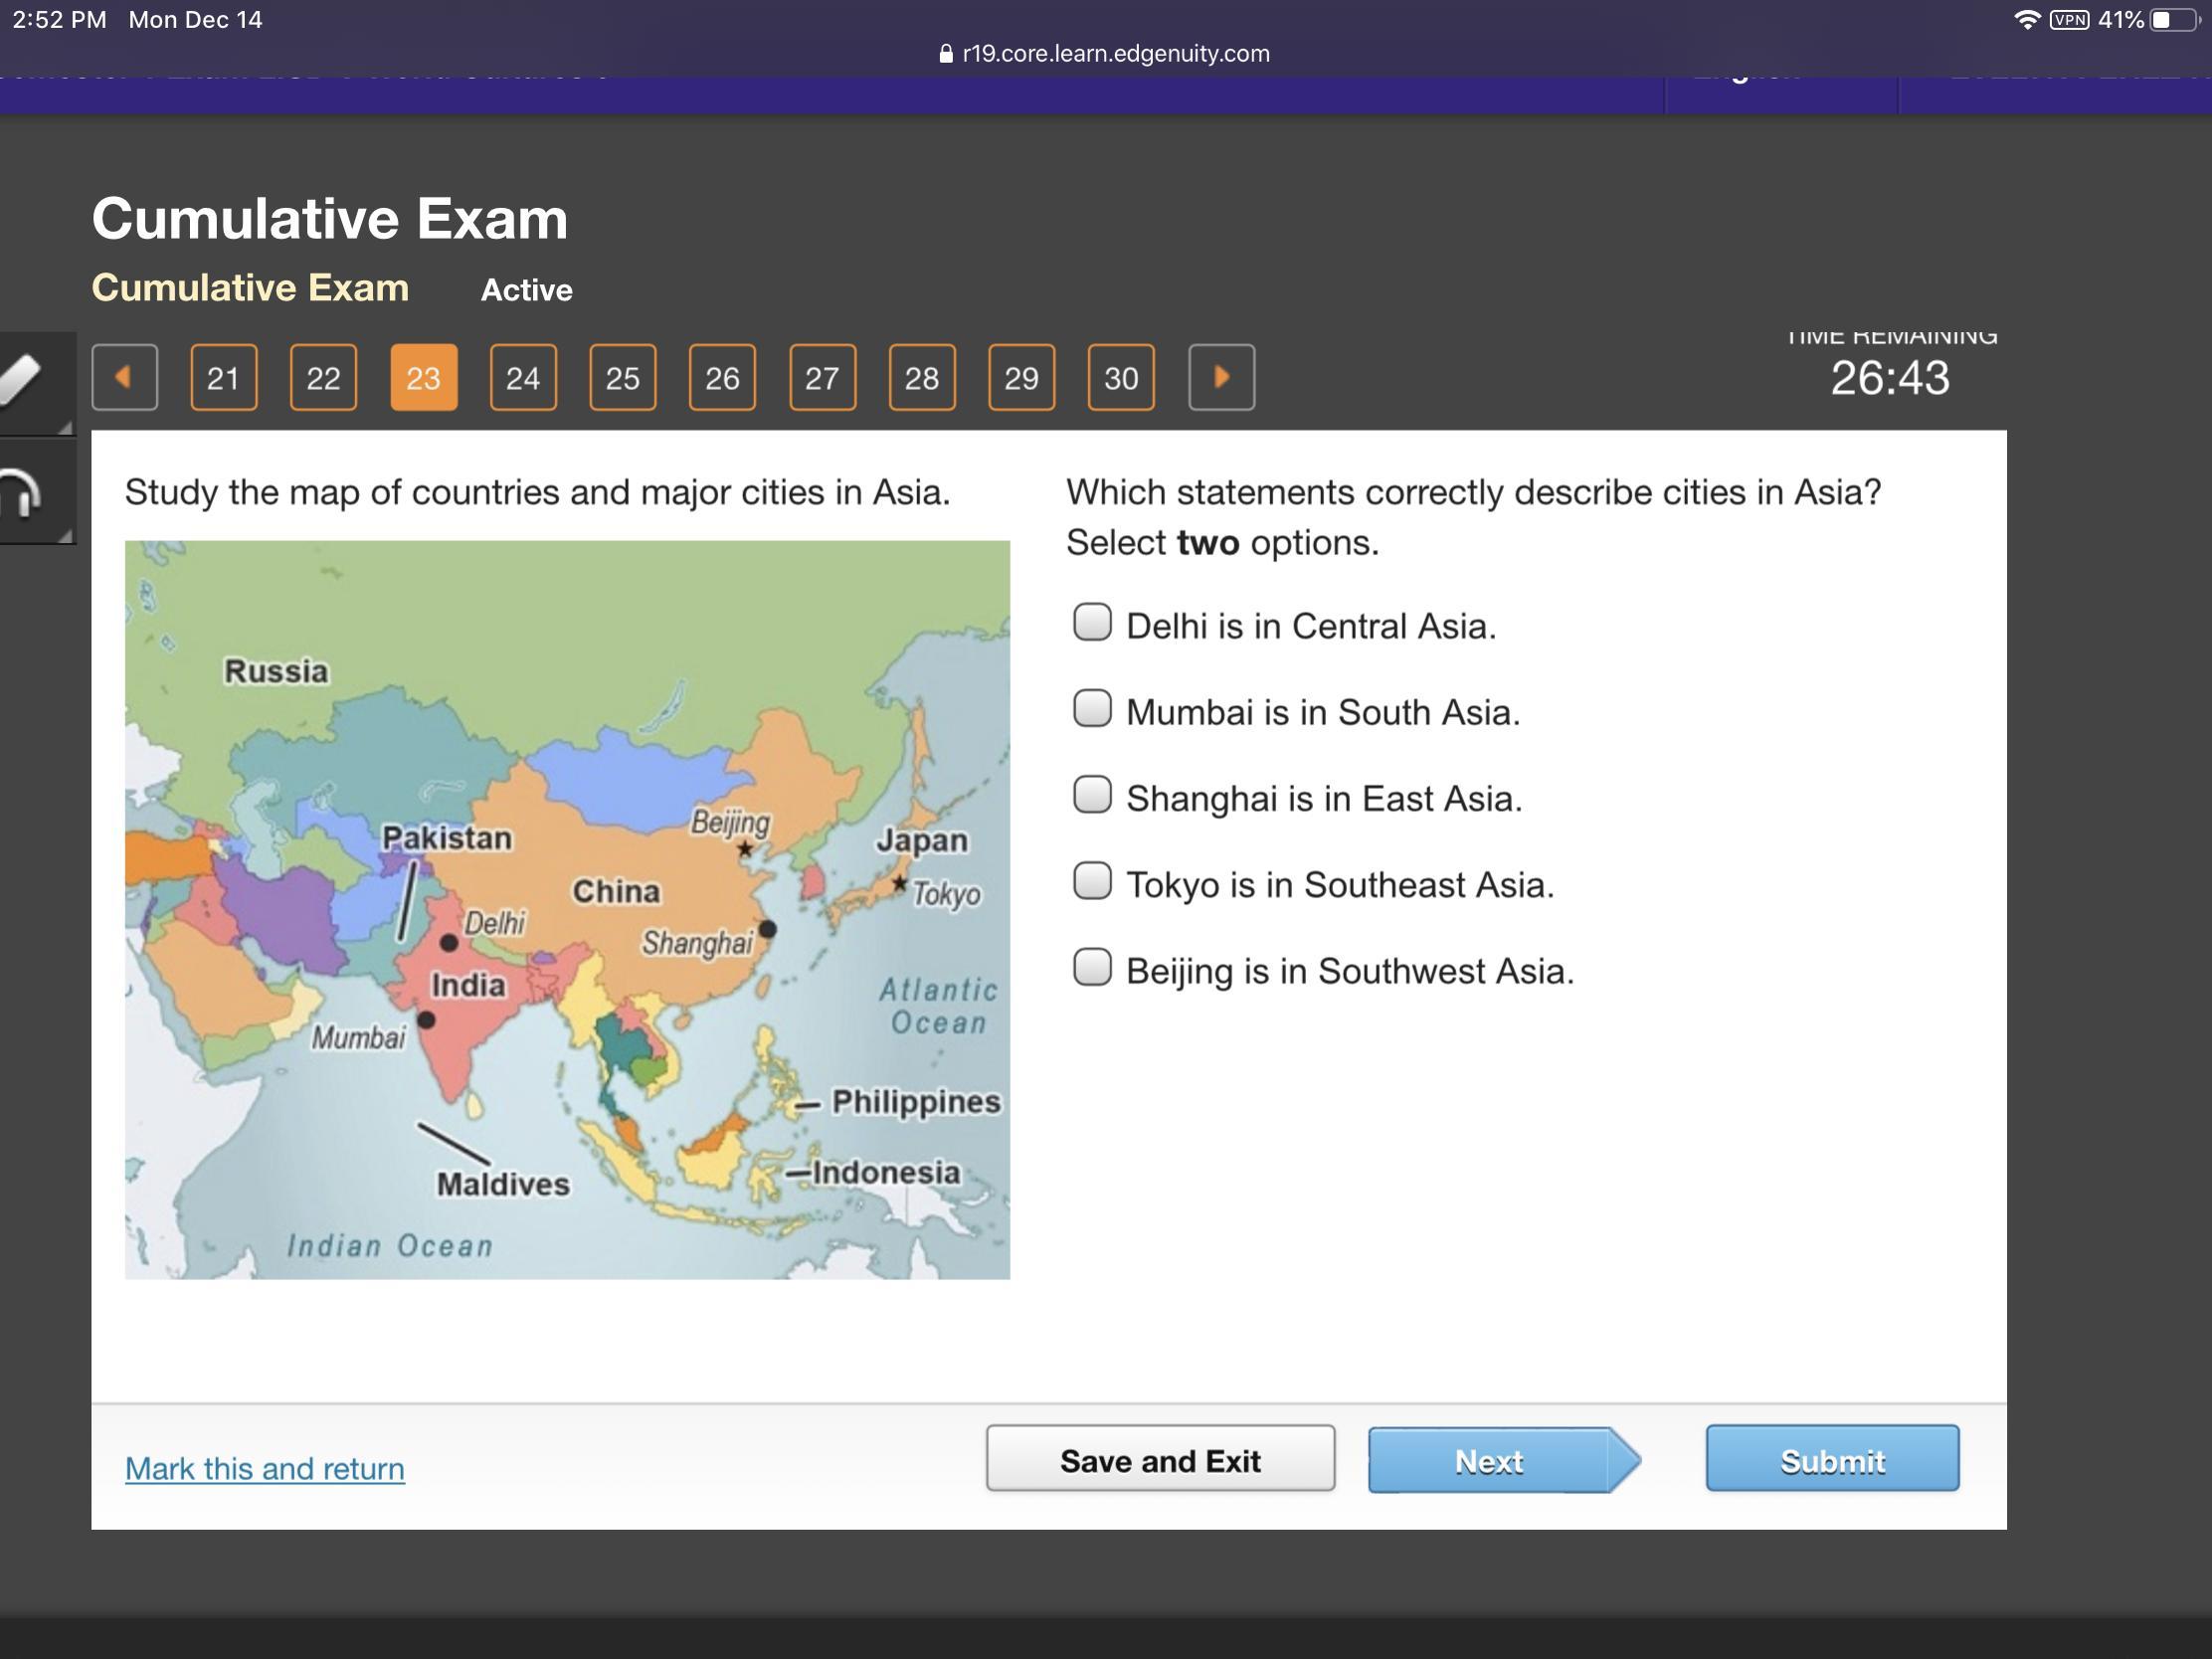This screenshot has width=2212, height=1659.
Task: Tap the battery indicator icon
Action: (2174, 20)
